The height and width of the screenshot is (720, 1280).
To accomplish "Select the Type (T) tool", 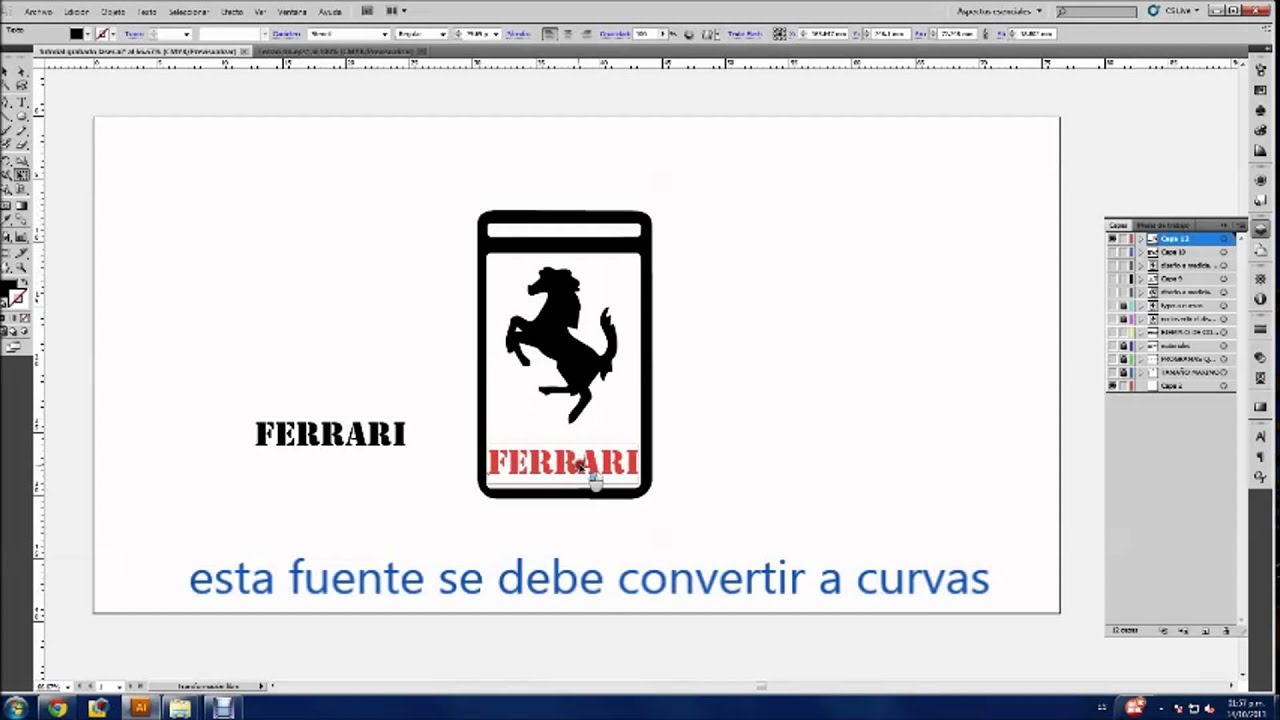I will pyautogui.click(x=21, y=102).
